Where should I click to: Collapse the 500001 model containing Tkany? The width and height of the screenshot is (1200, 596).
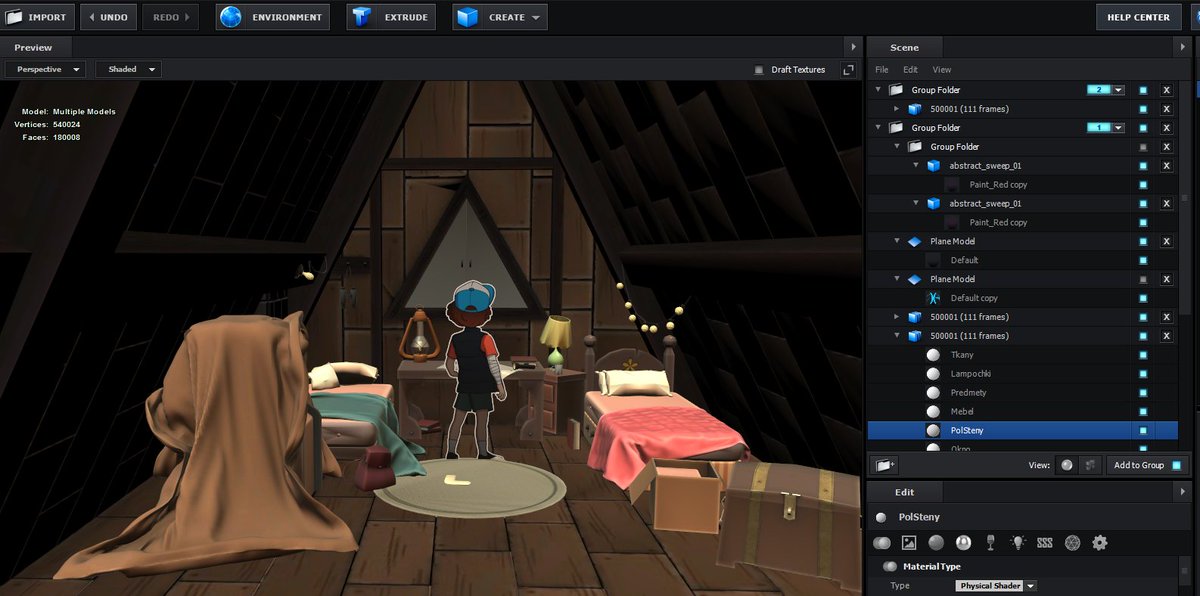pos(897,336)
